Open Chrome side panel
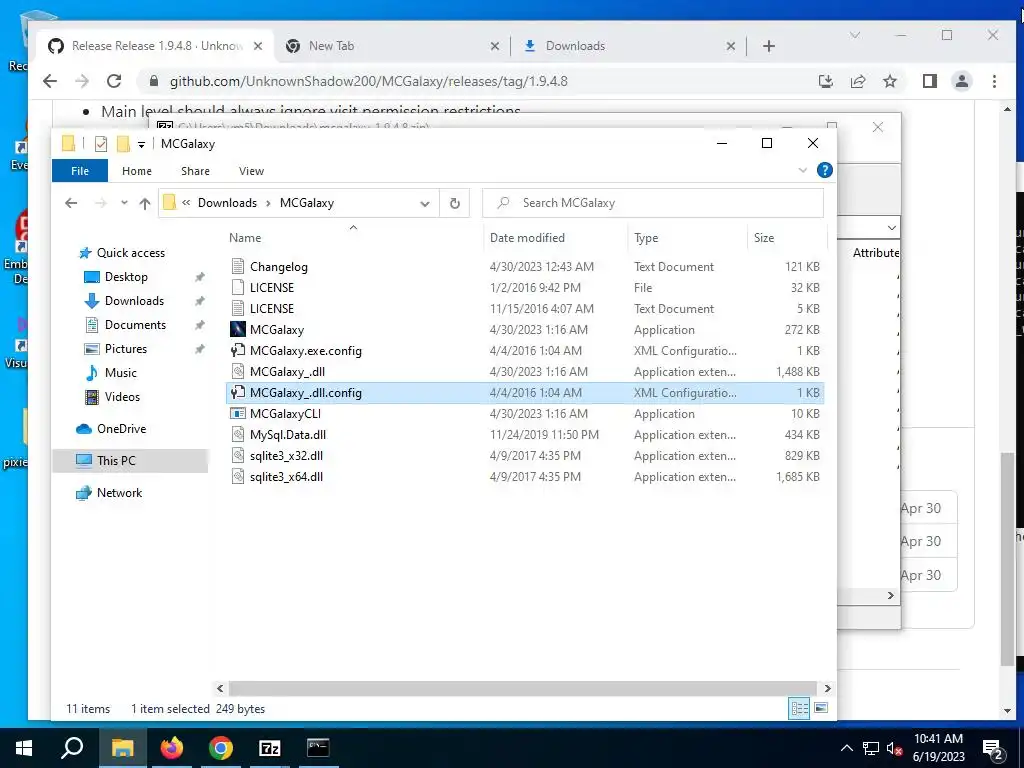This screenshot has width=1024, height=768. click(x=929, y=81)
